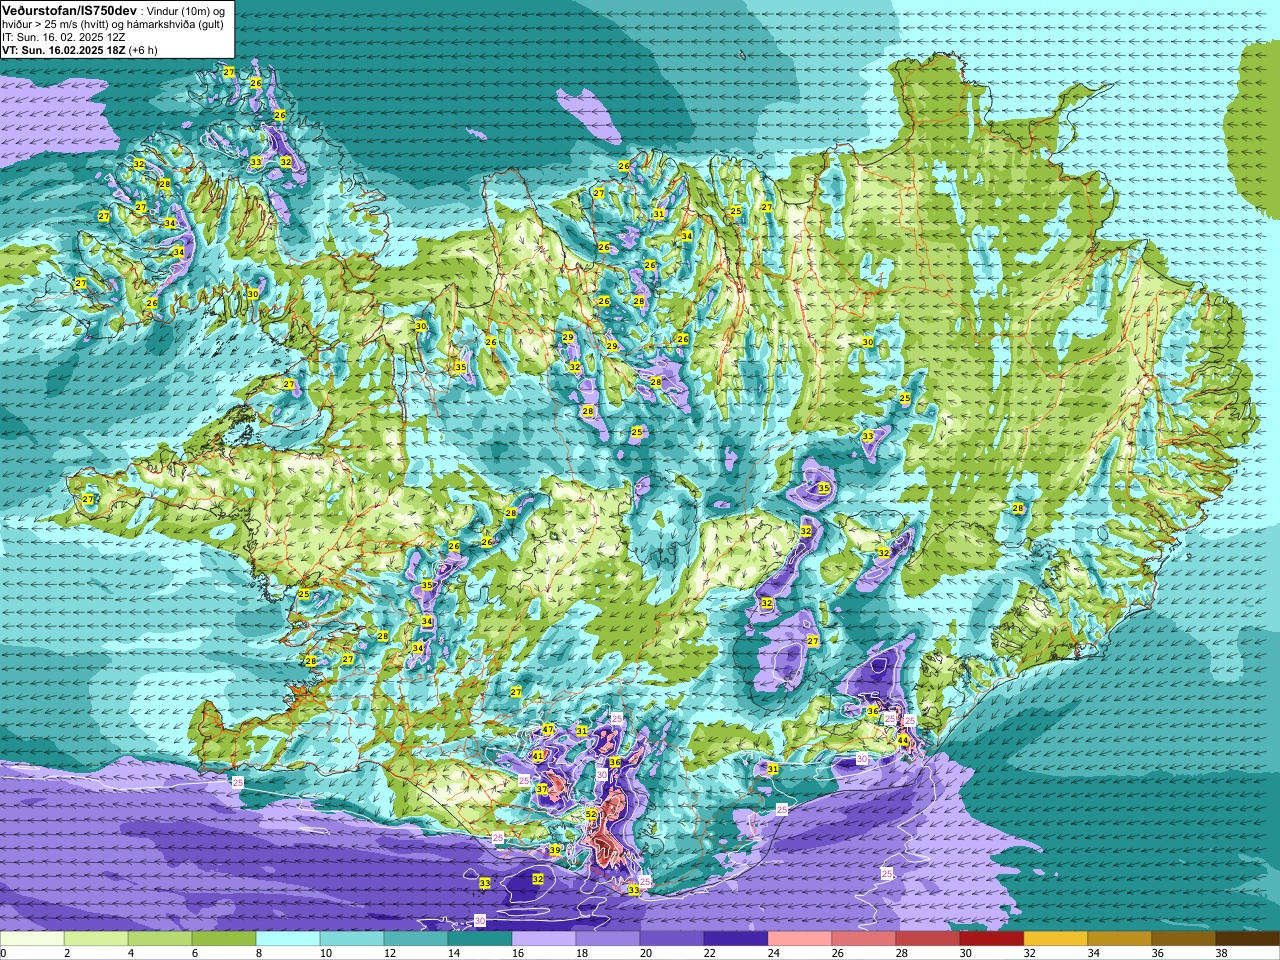Click the 18–20 purple legend segment

(x=608, y=939)
